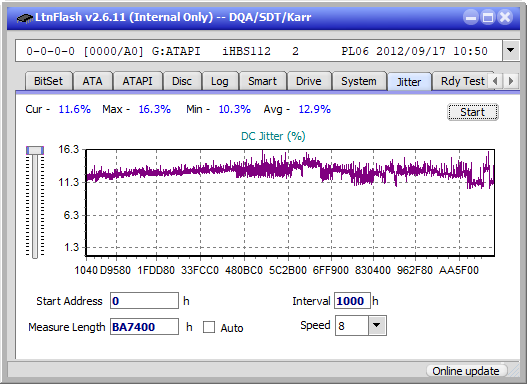Click the Min value 10.3%
Image resolution: width=527 pixels, height=384 pixels.
click(235, 109)
